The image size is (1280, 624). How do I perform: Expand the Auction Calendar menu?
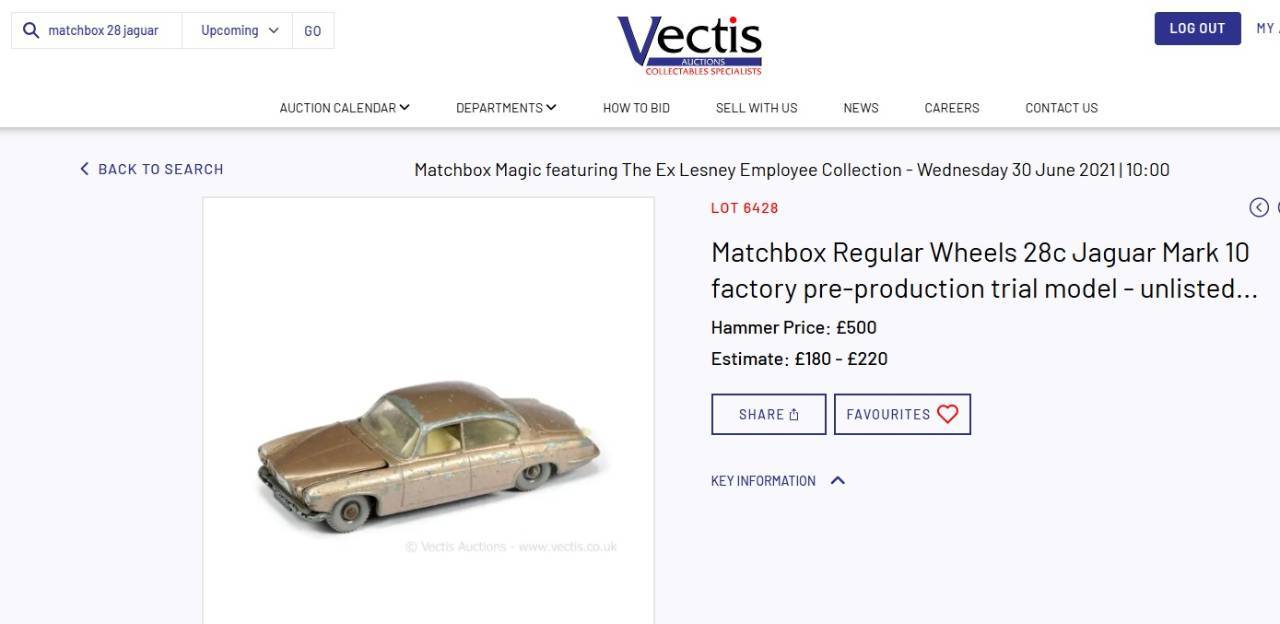coord(345,108)
